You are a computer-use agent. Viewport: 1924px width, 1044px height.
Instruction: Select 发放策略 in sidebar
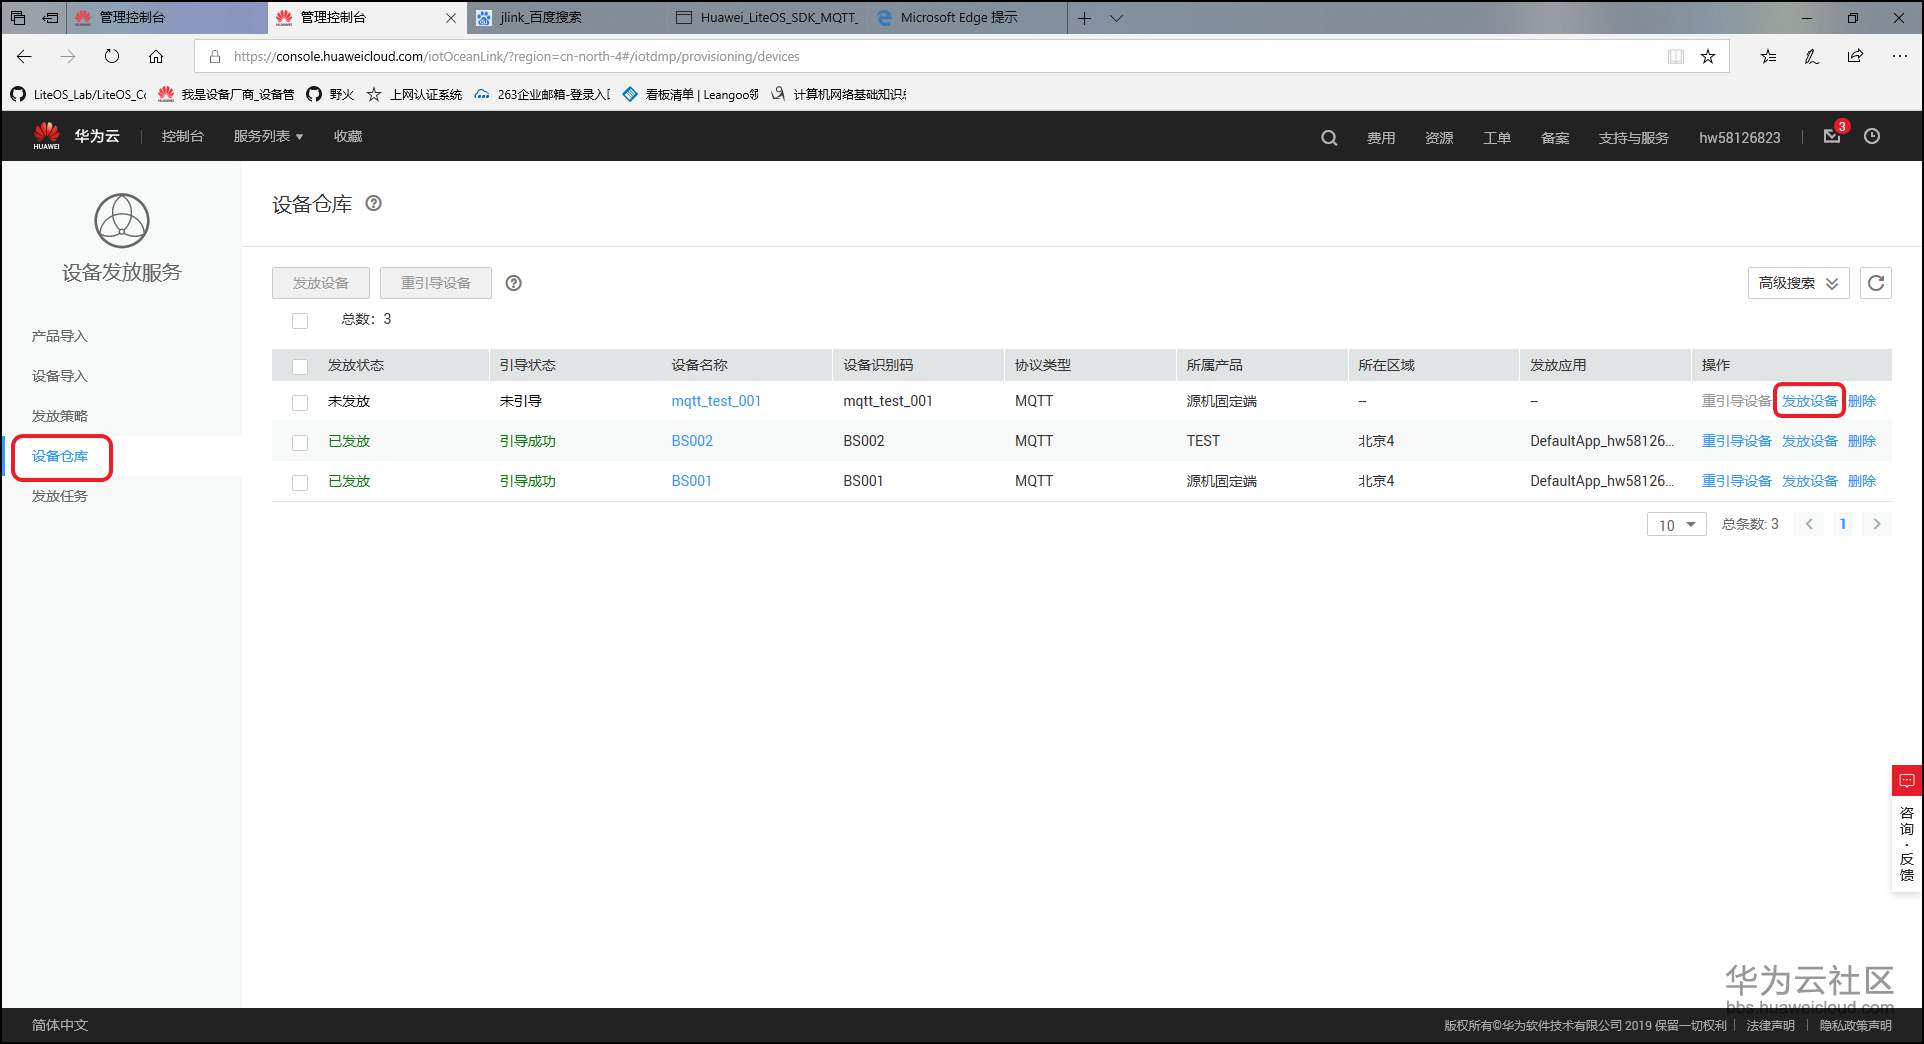pyautogui.click(x=60, y=416)
